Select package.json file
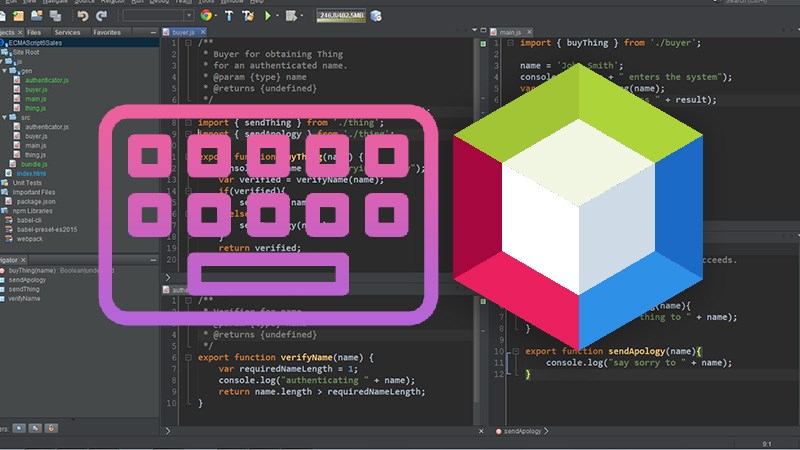 (36, 202)
